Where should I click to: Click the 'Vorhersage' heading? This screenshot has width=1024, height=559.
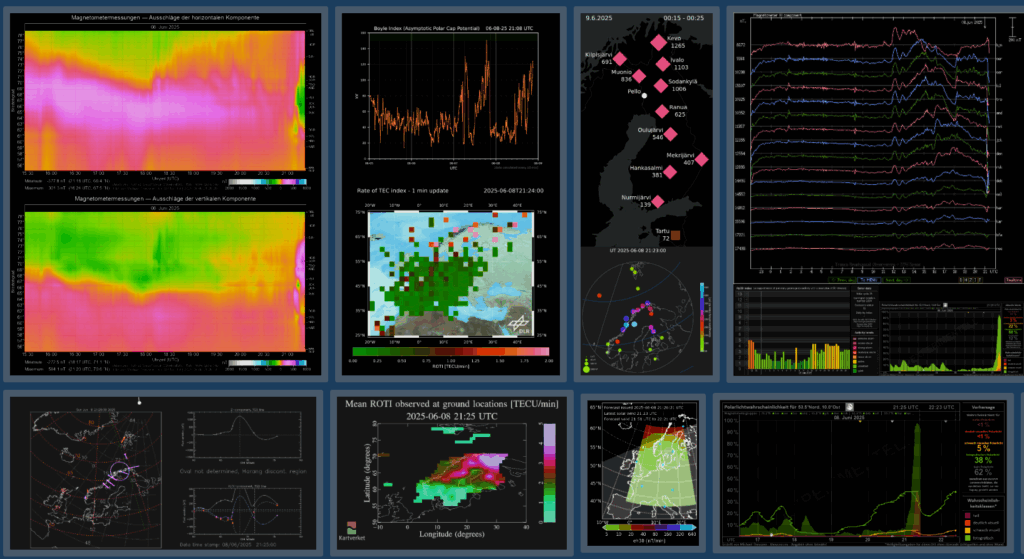[983, 407]
